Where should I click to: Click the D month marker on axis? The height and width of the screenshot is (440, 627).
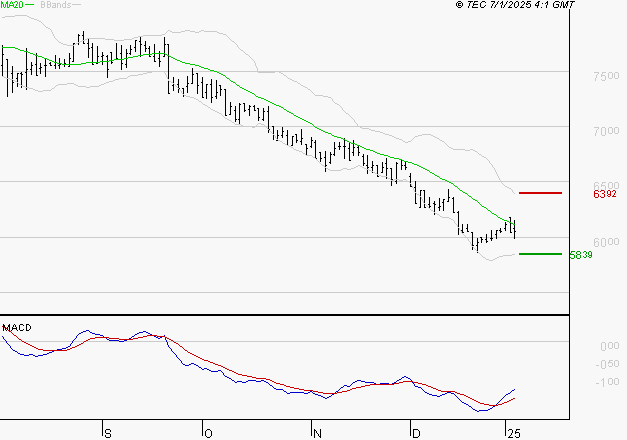tap(416, 434)
